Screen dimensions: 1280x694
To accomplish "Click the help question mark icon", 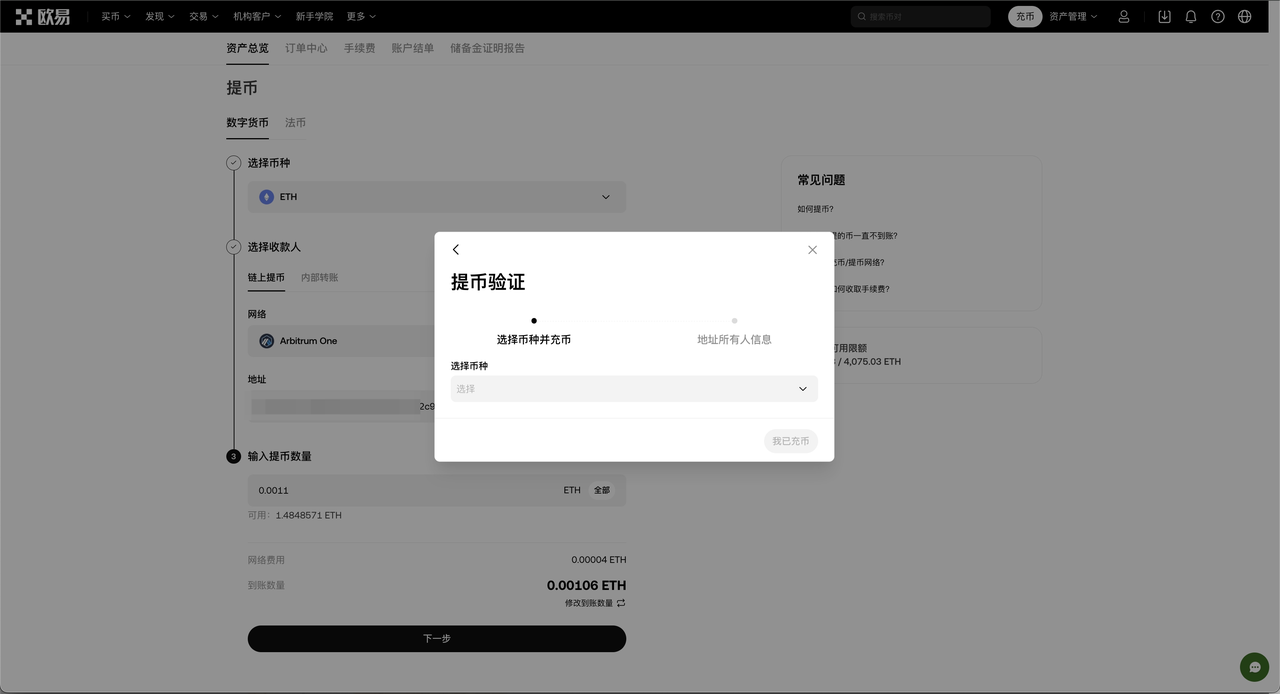I will pos(1218,17).
